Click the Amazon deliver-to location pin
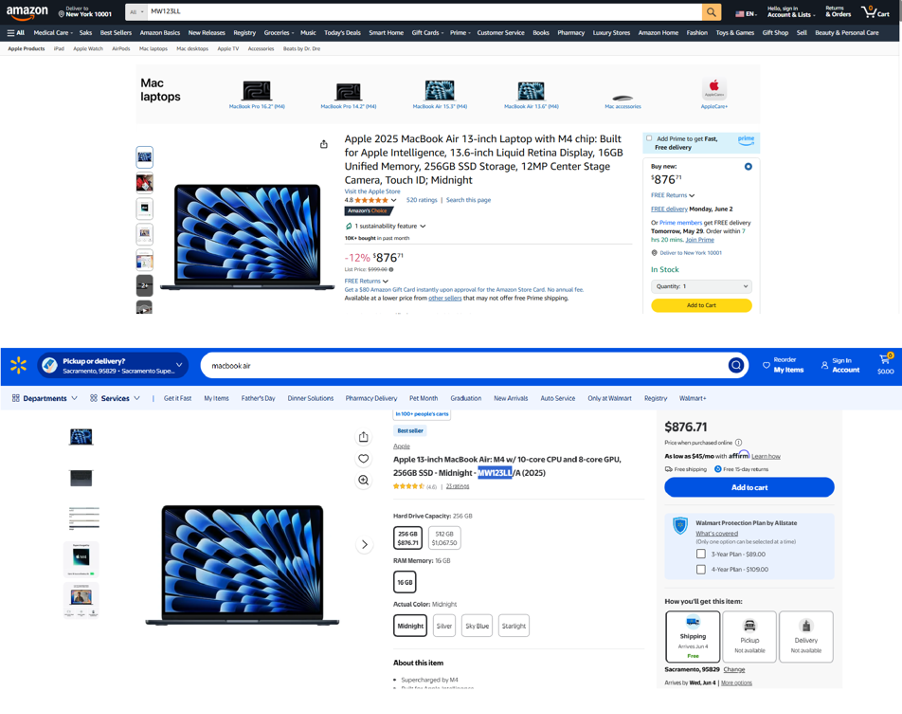902x714 pixels. point(61,14)
